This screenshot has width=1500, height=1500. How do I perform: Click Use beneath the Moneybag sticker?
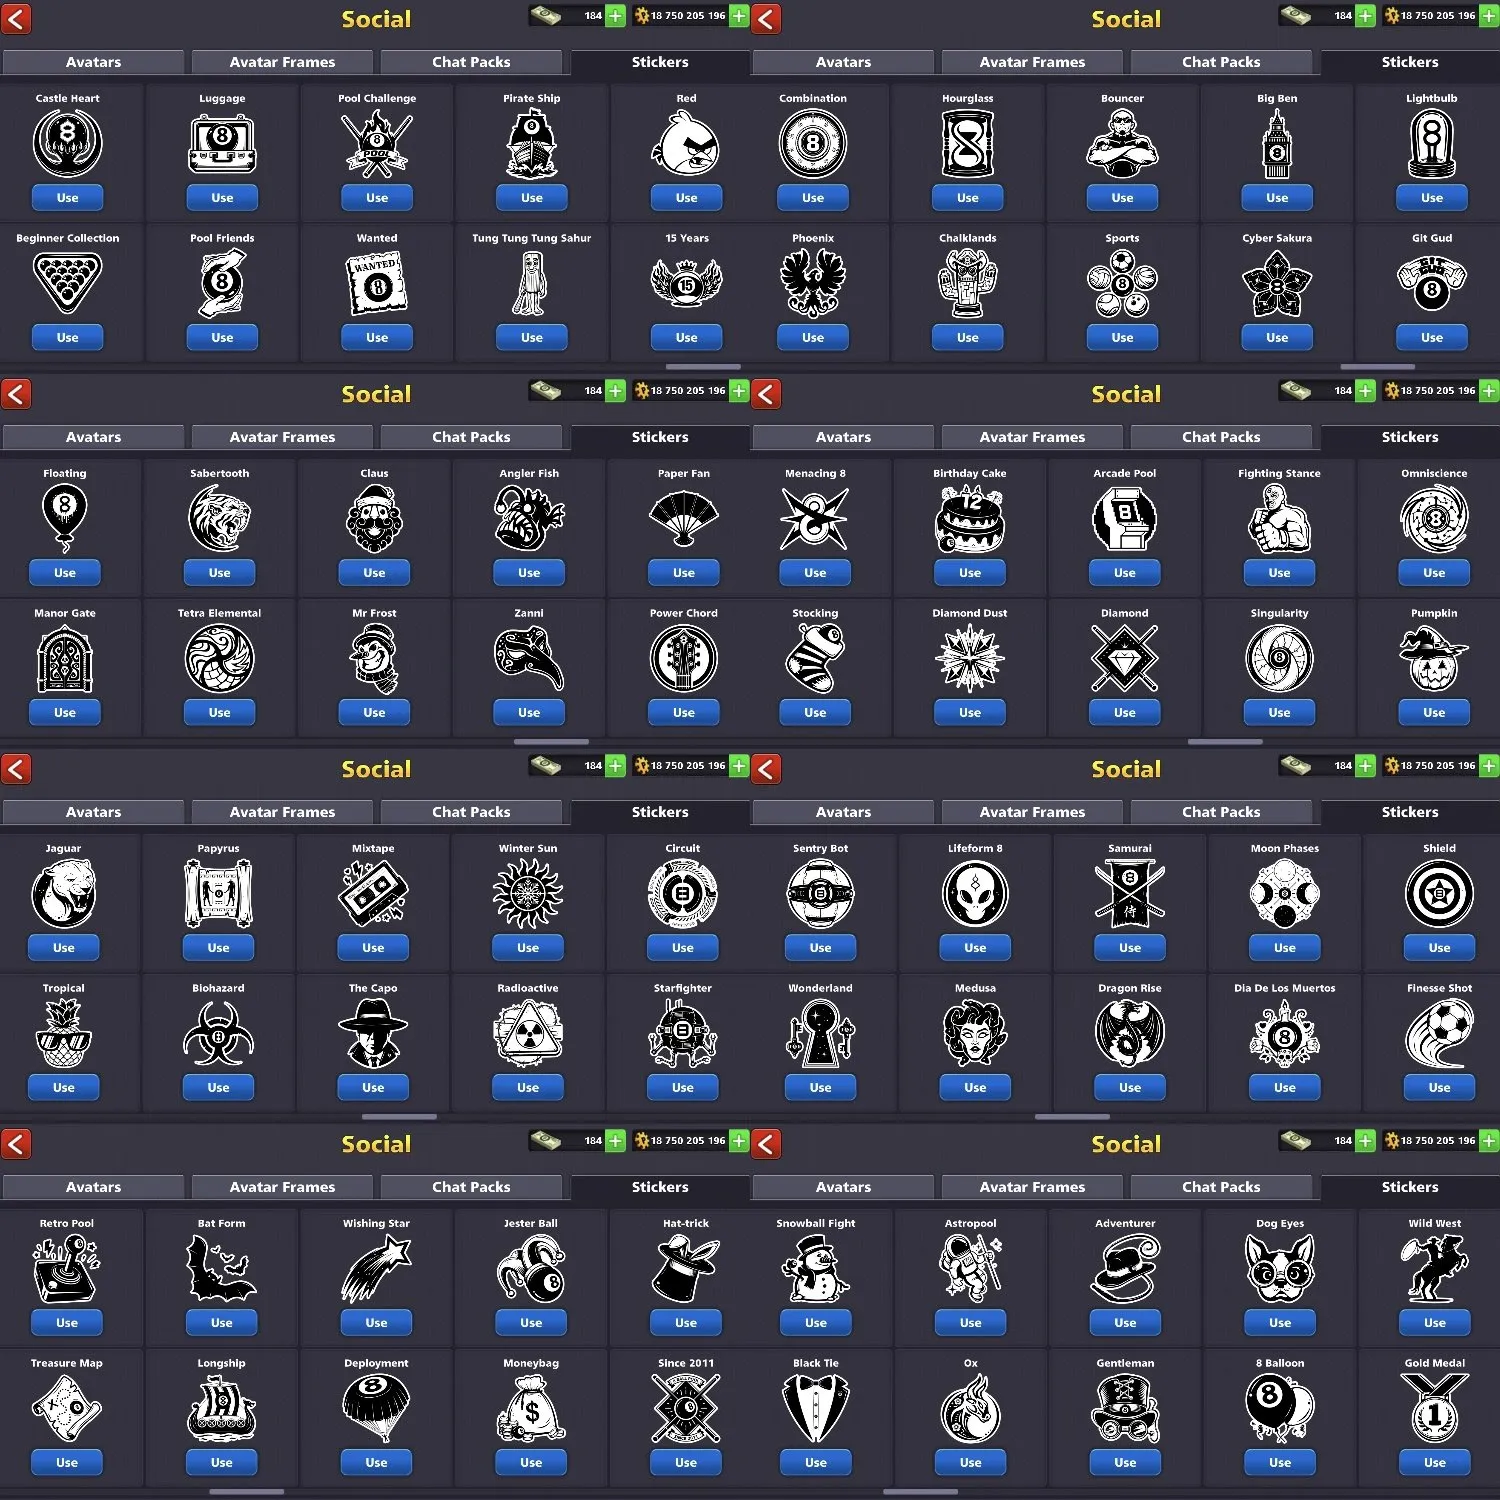click(531, 1463)
